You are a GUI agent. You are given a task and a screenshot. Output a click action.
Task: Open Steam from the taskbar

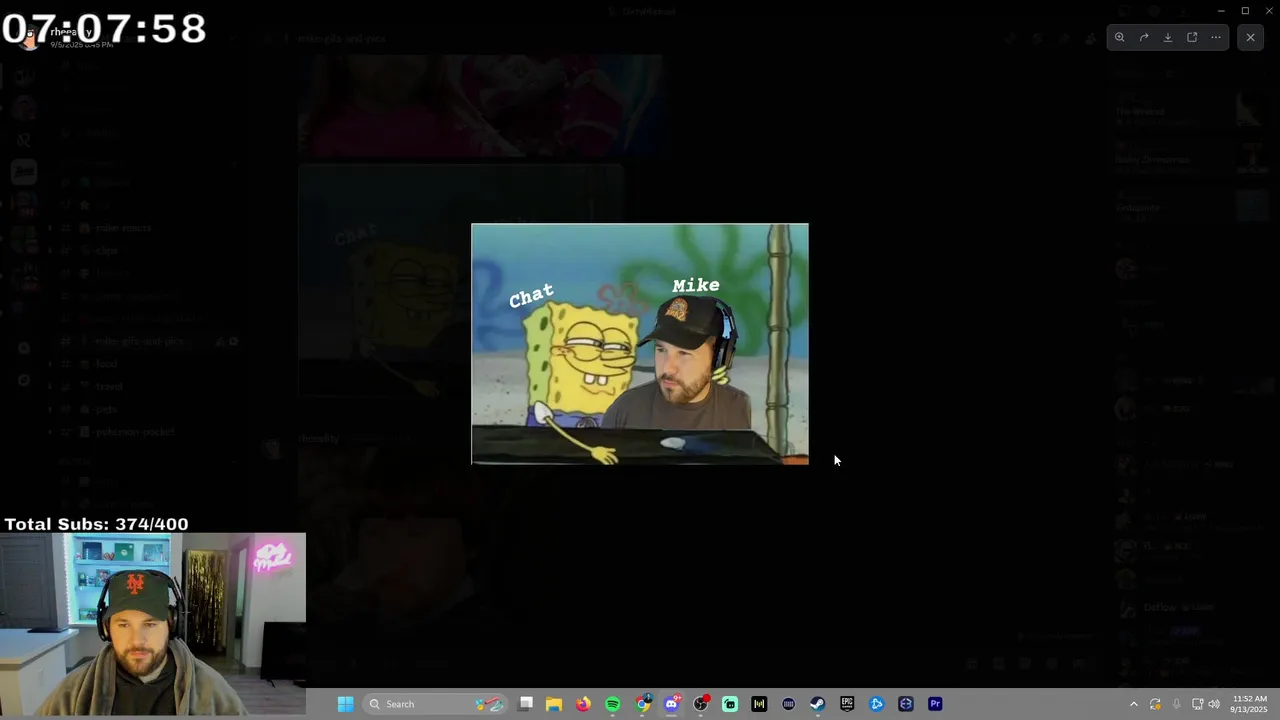pos(817,704)
